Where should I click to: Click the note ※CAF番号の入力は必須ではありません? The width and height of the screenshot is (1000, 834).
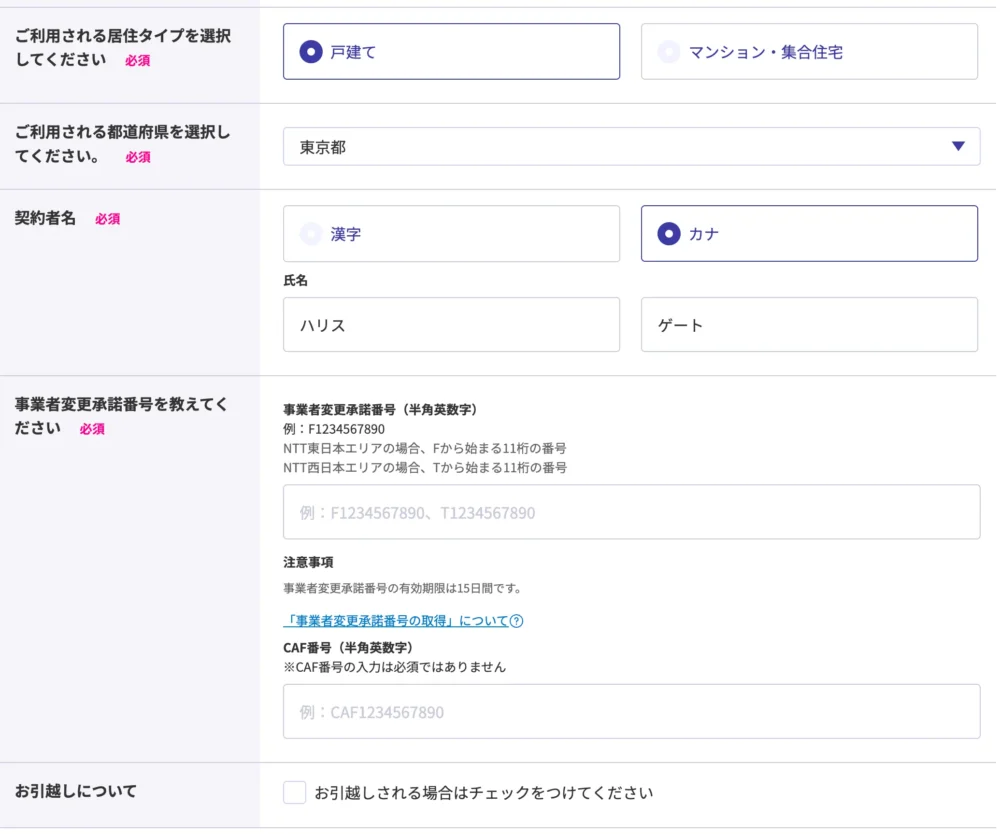click(x=395, y=667)
